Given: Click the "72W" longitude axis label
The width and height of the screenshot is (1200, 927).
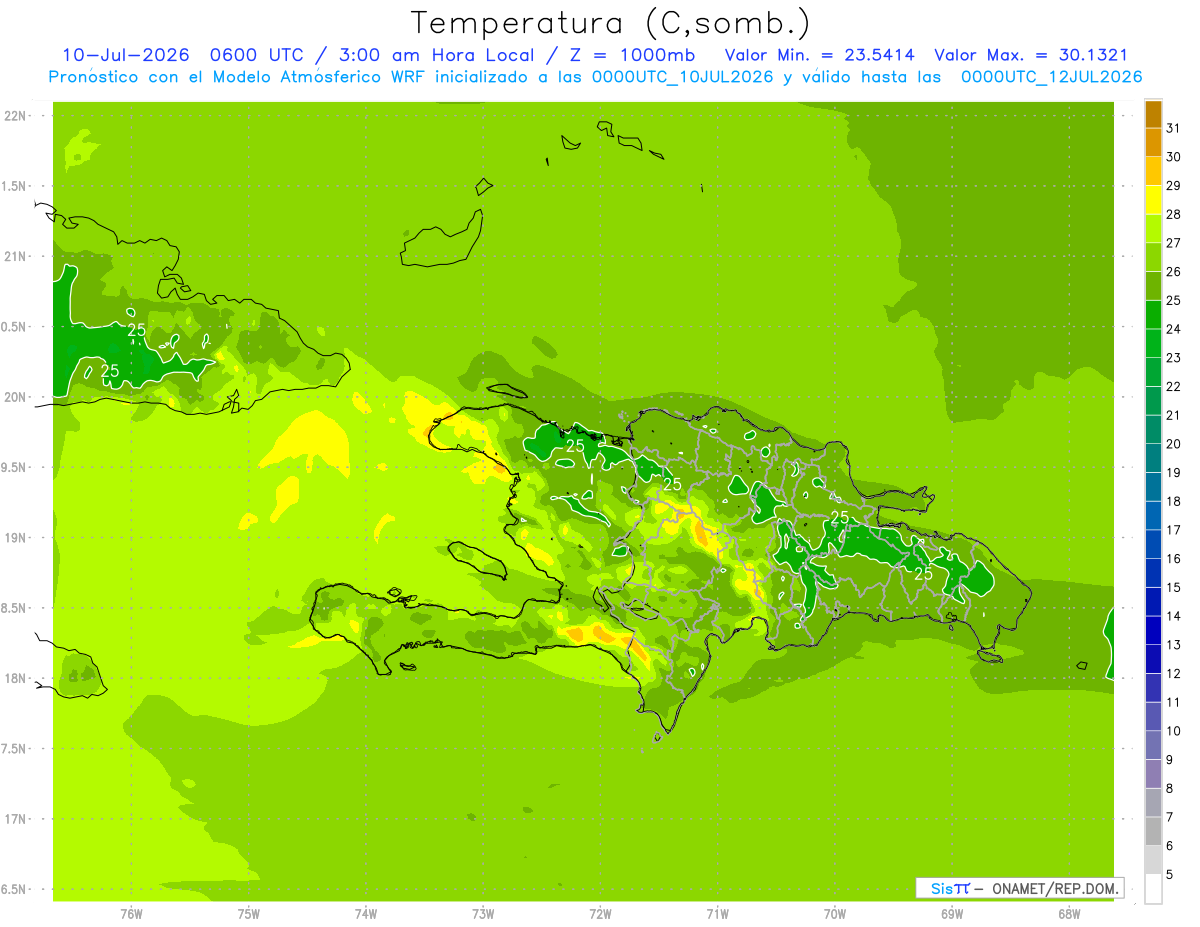Looking at the screenshot, I should point(600,914).
